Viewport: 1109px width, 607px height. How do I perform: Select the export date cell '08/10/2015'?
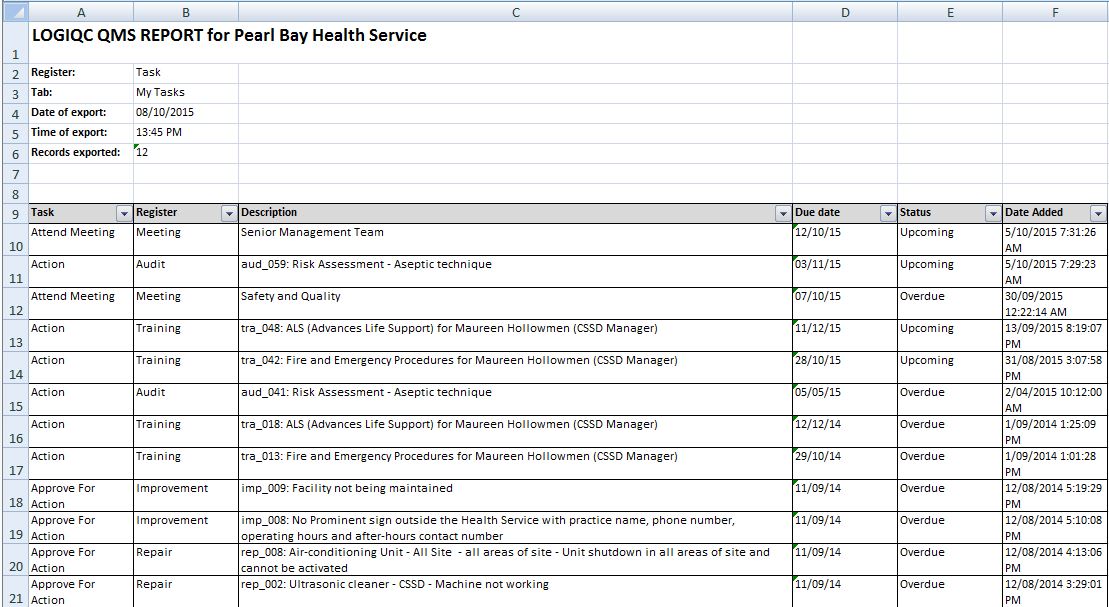coord(185,112)
